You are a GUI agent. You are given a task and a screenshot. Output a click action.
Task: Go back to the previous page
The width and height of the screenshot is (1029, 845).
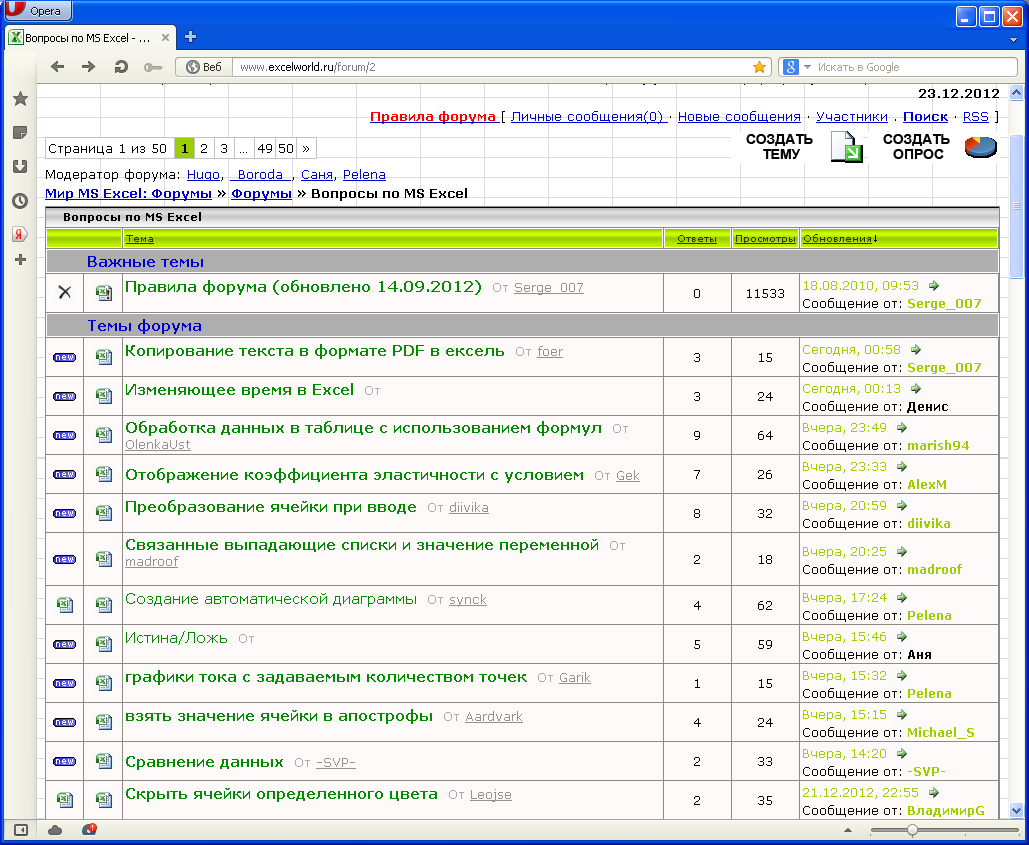point(58,67)
